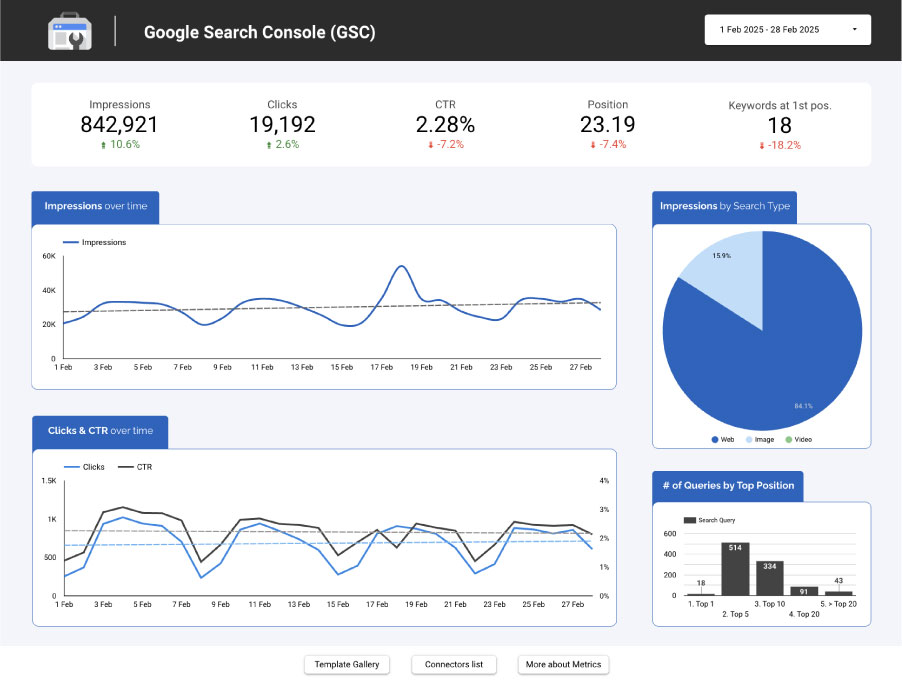Click the green up arrow beside 10.6%
The image size is (902, 686).
[x=104, y=145]
